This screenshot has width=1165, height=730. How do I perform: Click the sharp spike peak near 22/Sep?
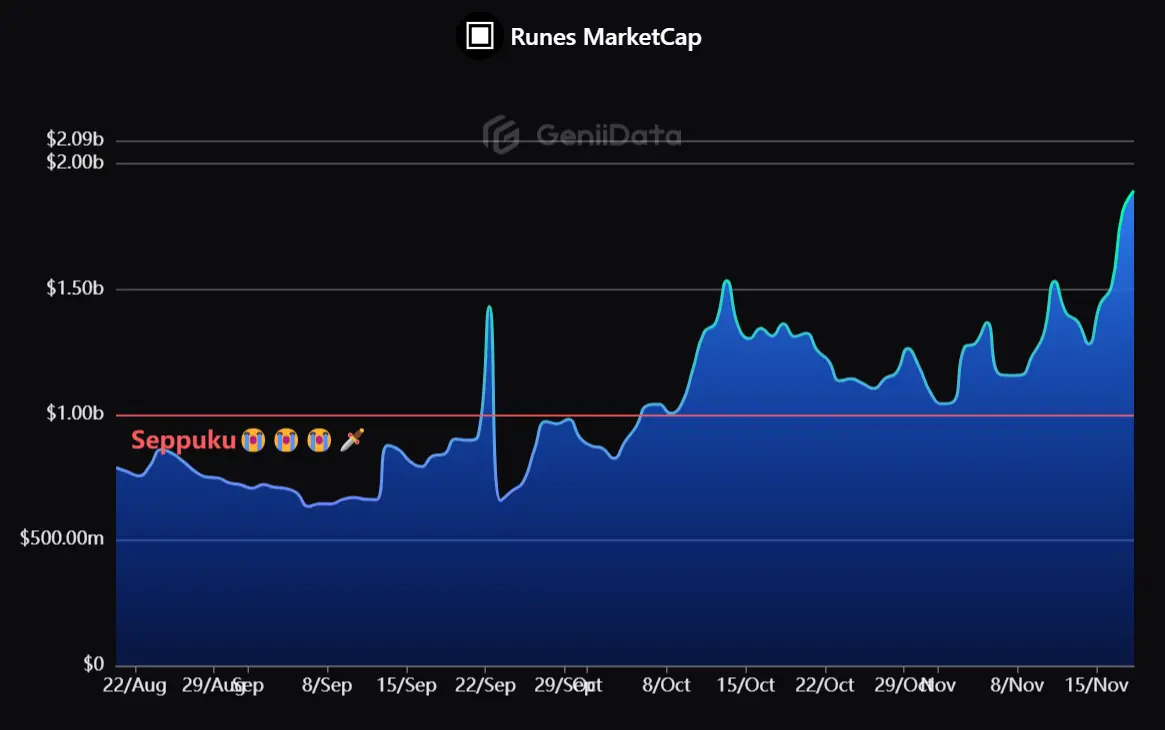tap(489, 307)
